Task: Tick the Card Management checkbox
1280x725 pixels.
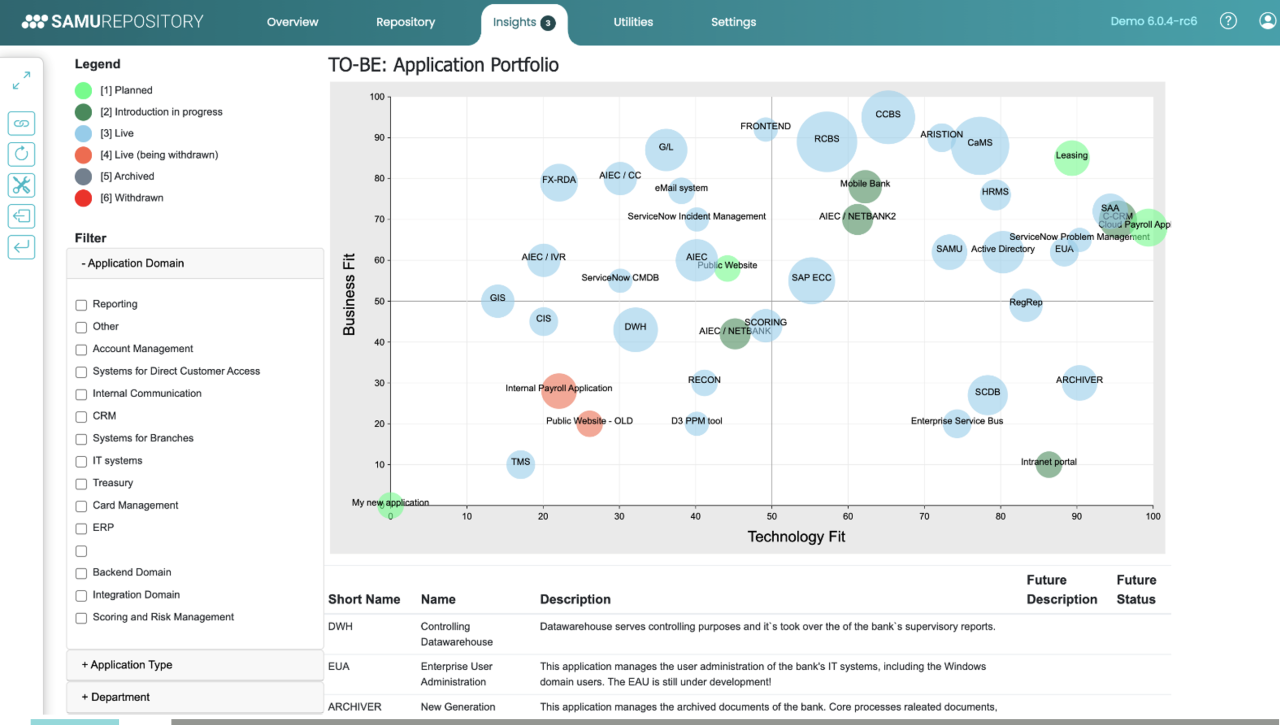Action: [x=81, y=506]
